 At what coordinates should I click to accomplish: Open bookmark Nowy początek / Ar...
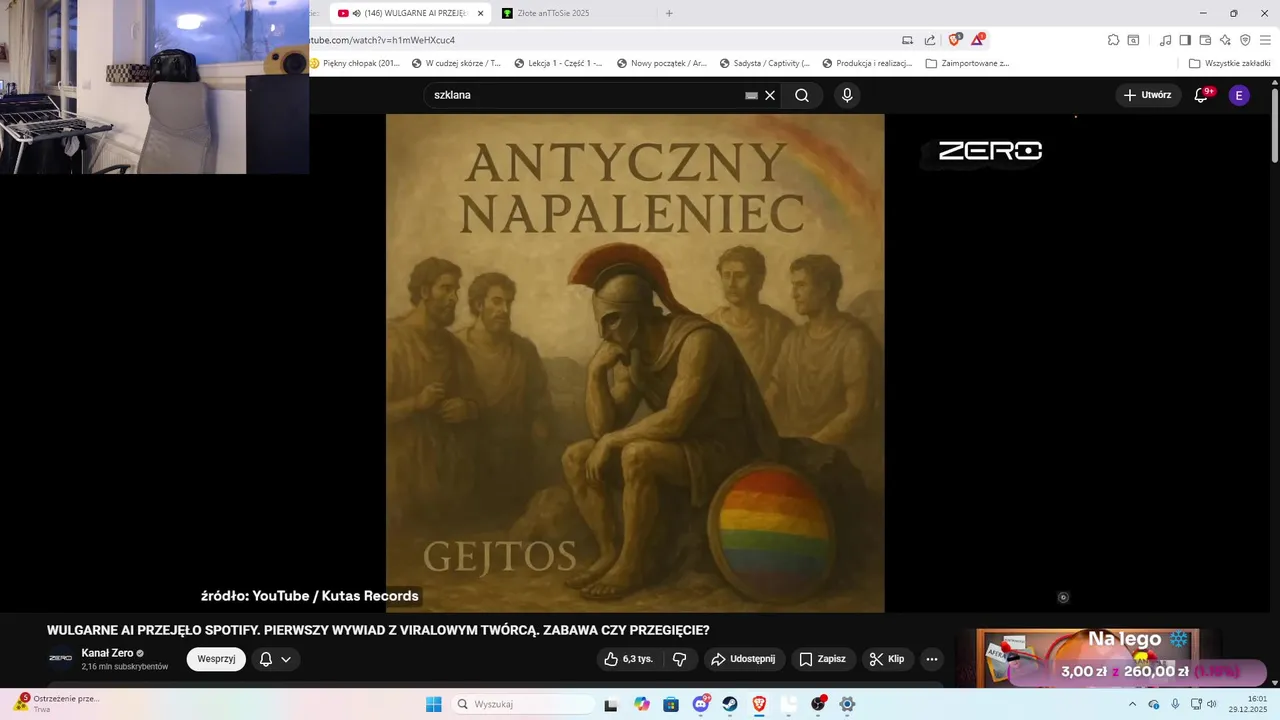[x=662, y=63]
